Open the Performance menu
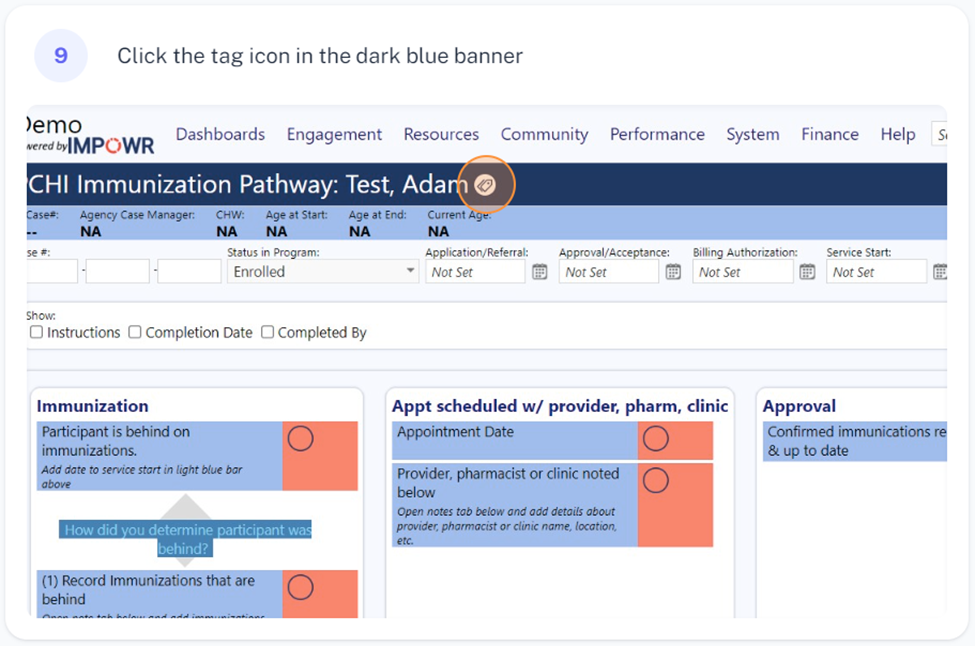 657,134
